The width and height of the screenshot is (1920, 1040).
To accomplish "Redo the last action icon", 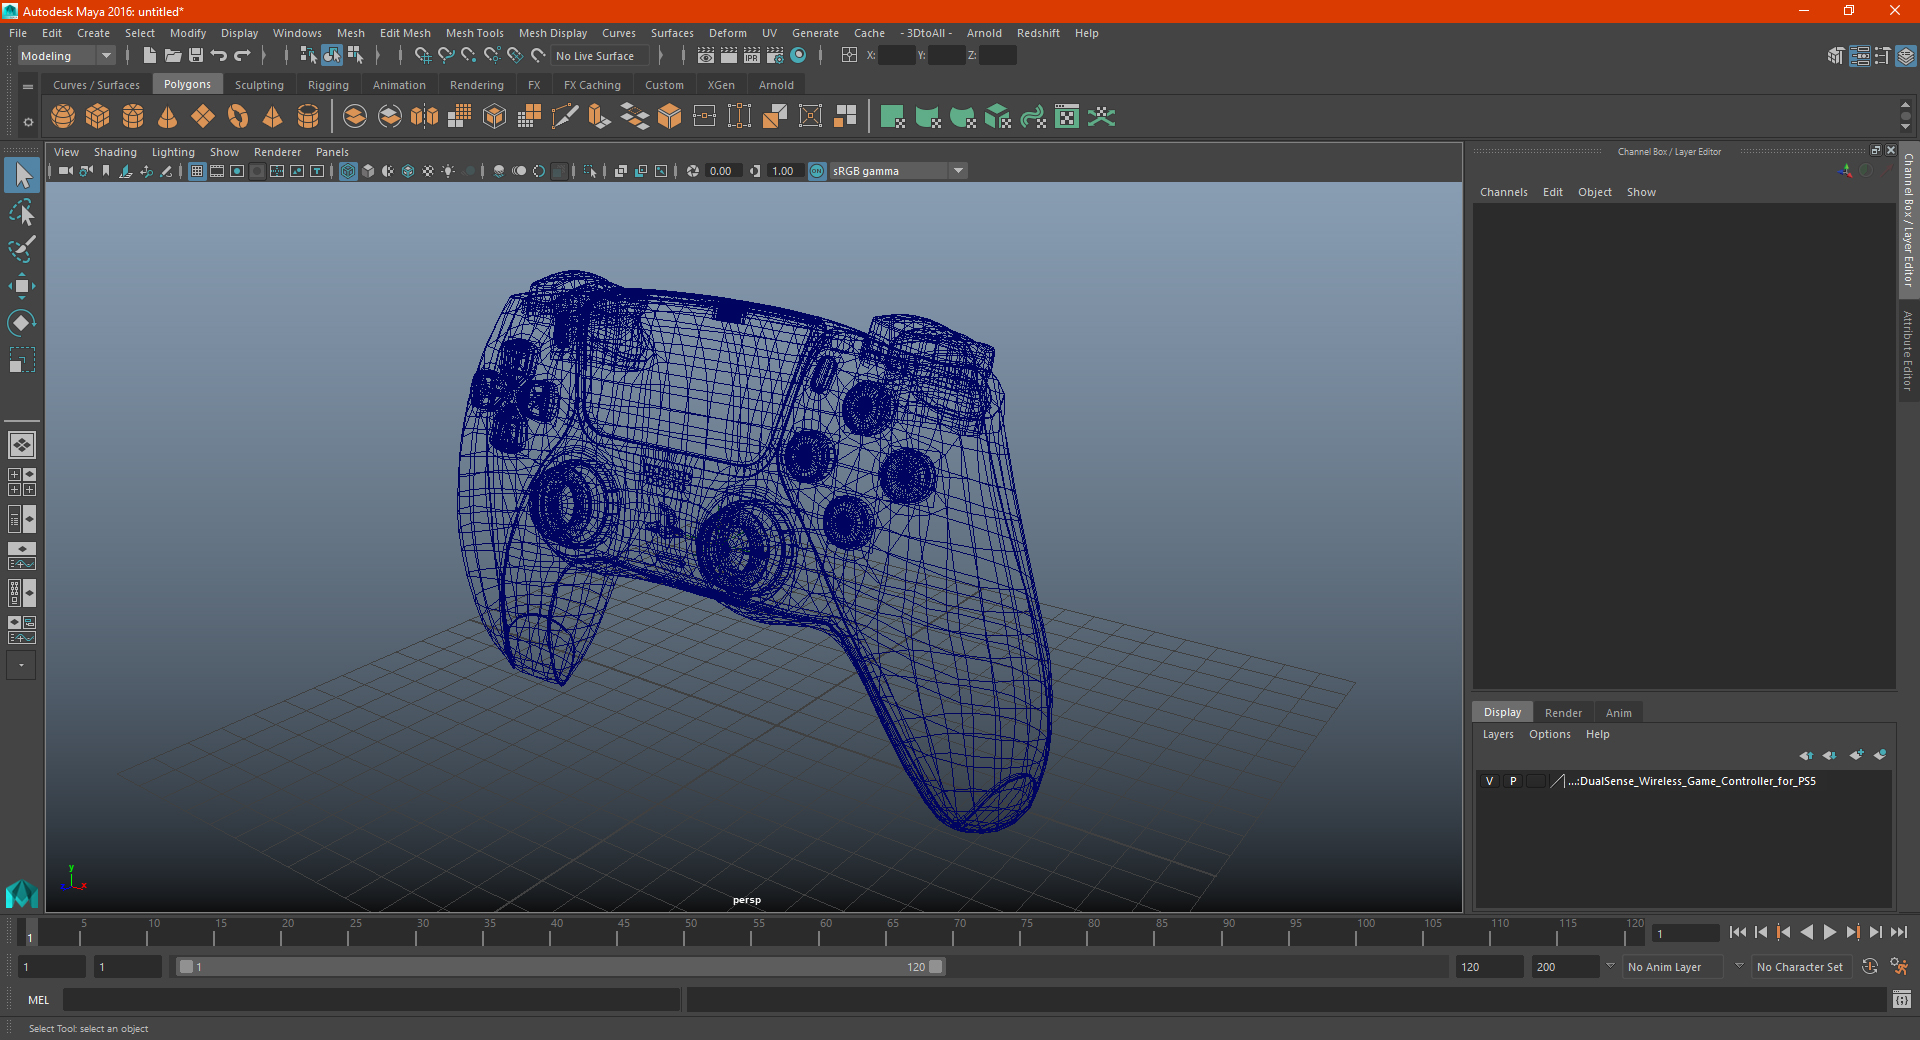I will (x=242, y=56).
